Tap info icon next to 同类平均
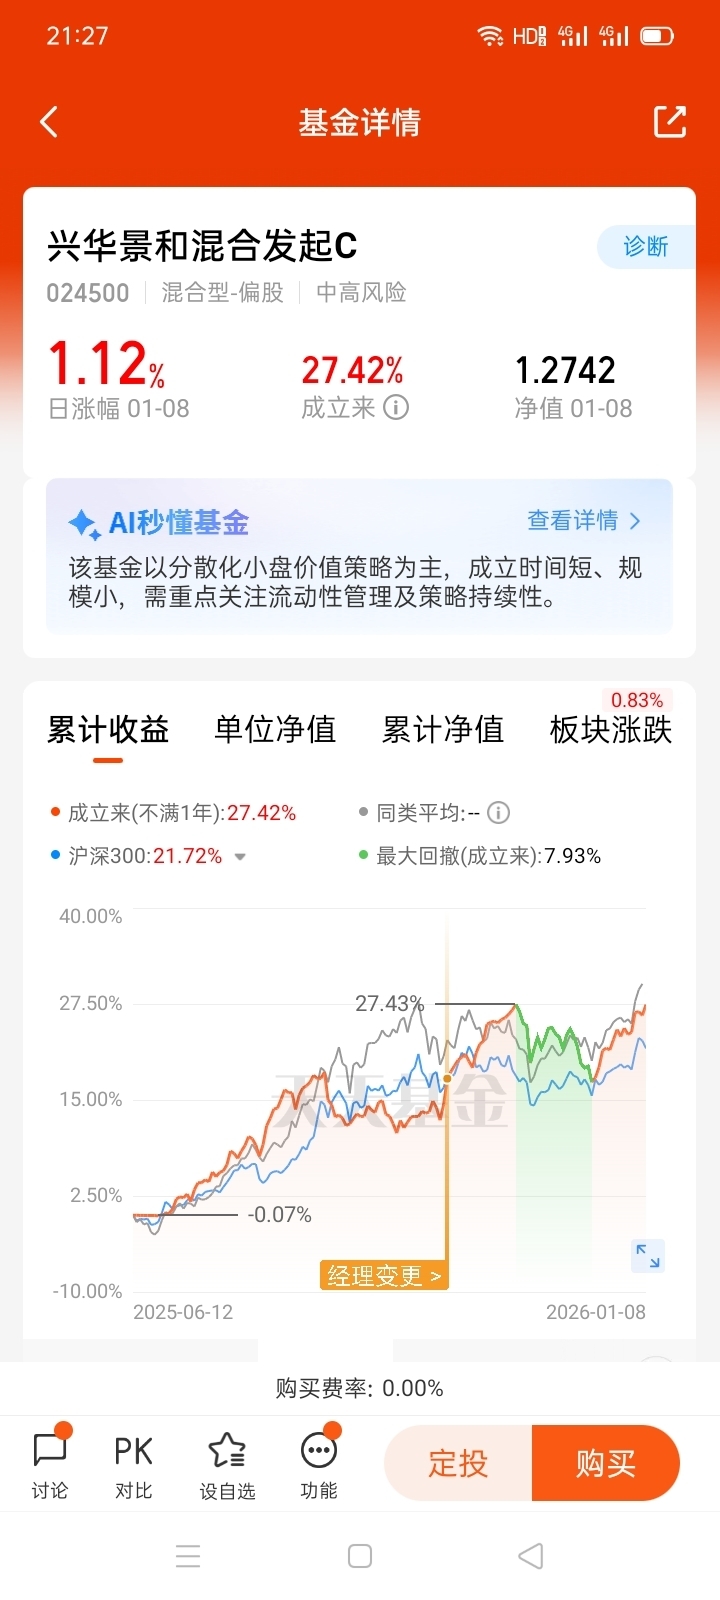720x1600 pixels. tap(498, 813)
